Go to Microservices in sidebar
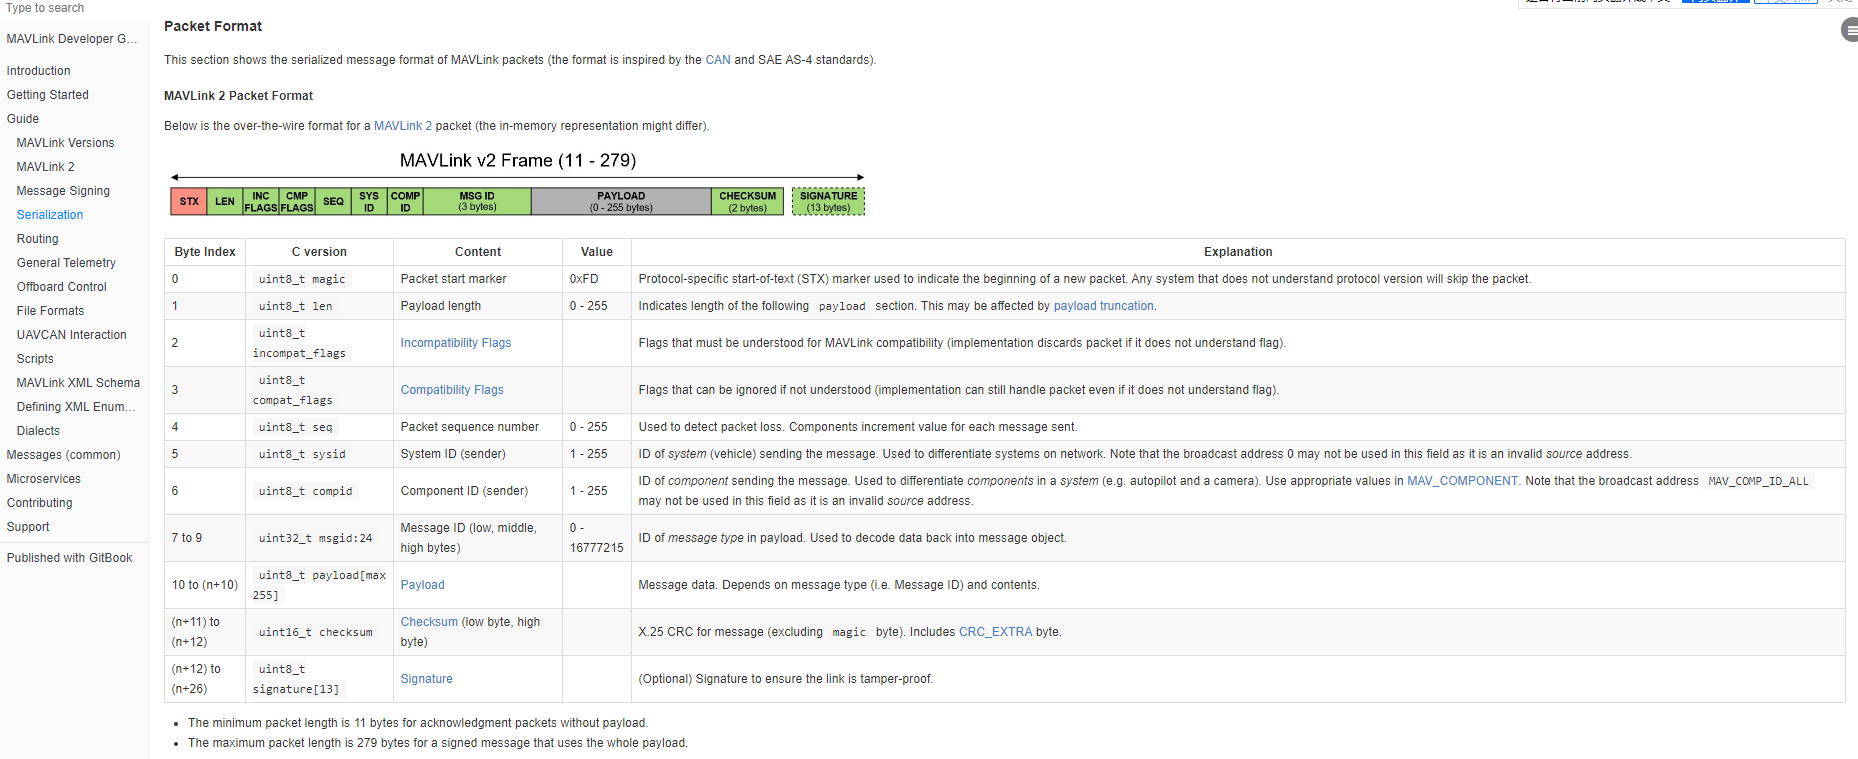Image resolution: width=1858 pixels, height=759 pixels. point(44,479)
